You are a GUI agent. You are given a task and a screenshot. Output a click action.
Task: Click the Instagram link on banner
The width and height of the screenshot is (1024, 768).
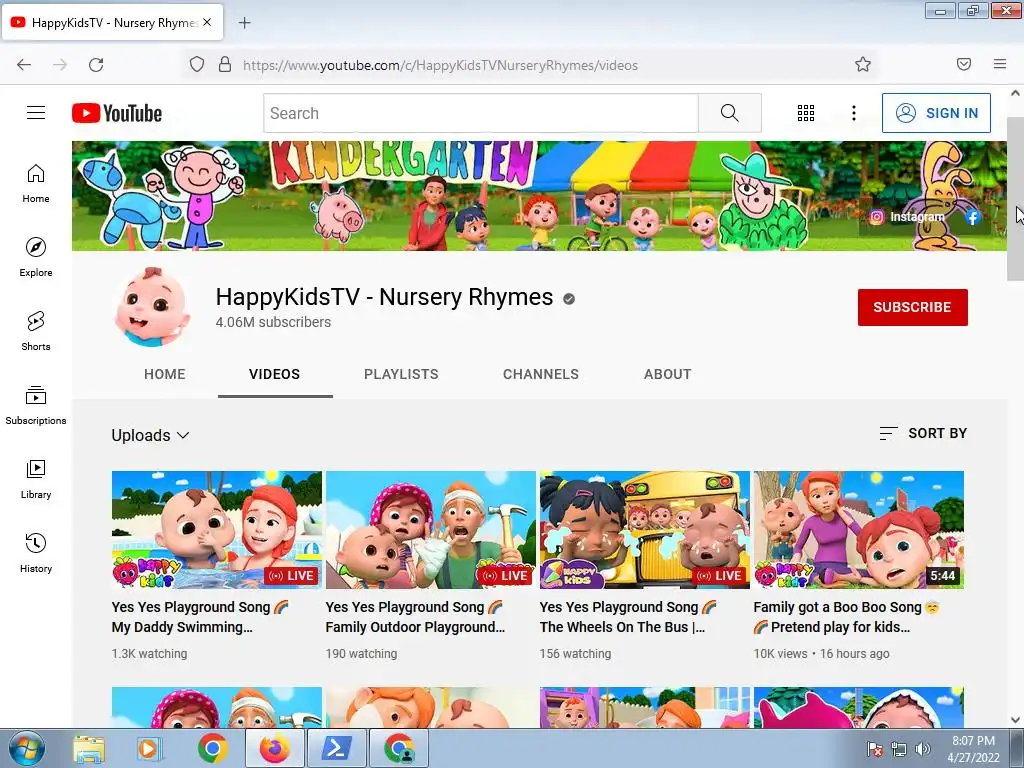tap(907, 217)
